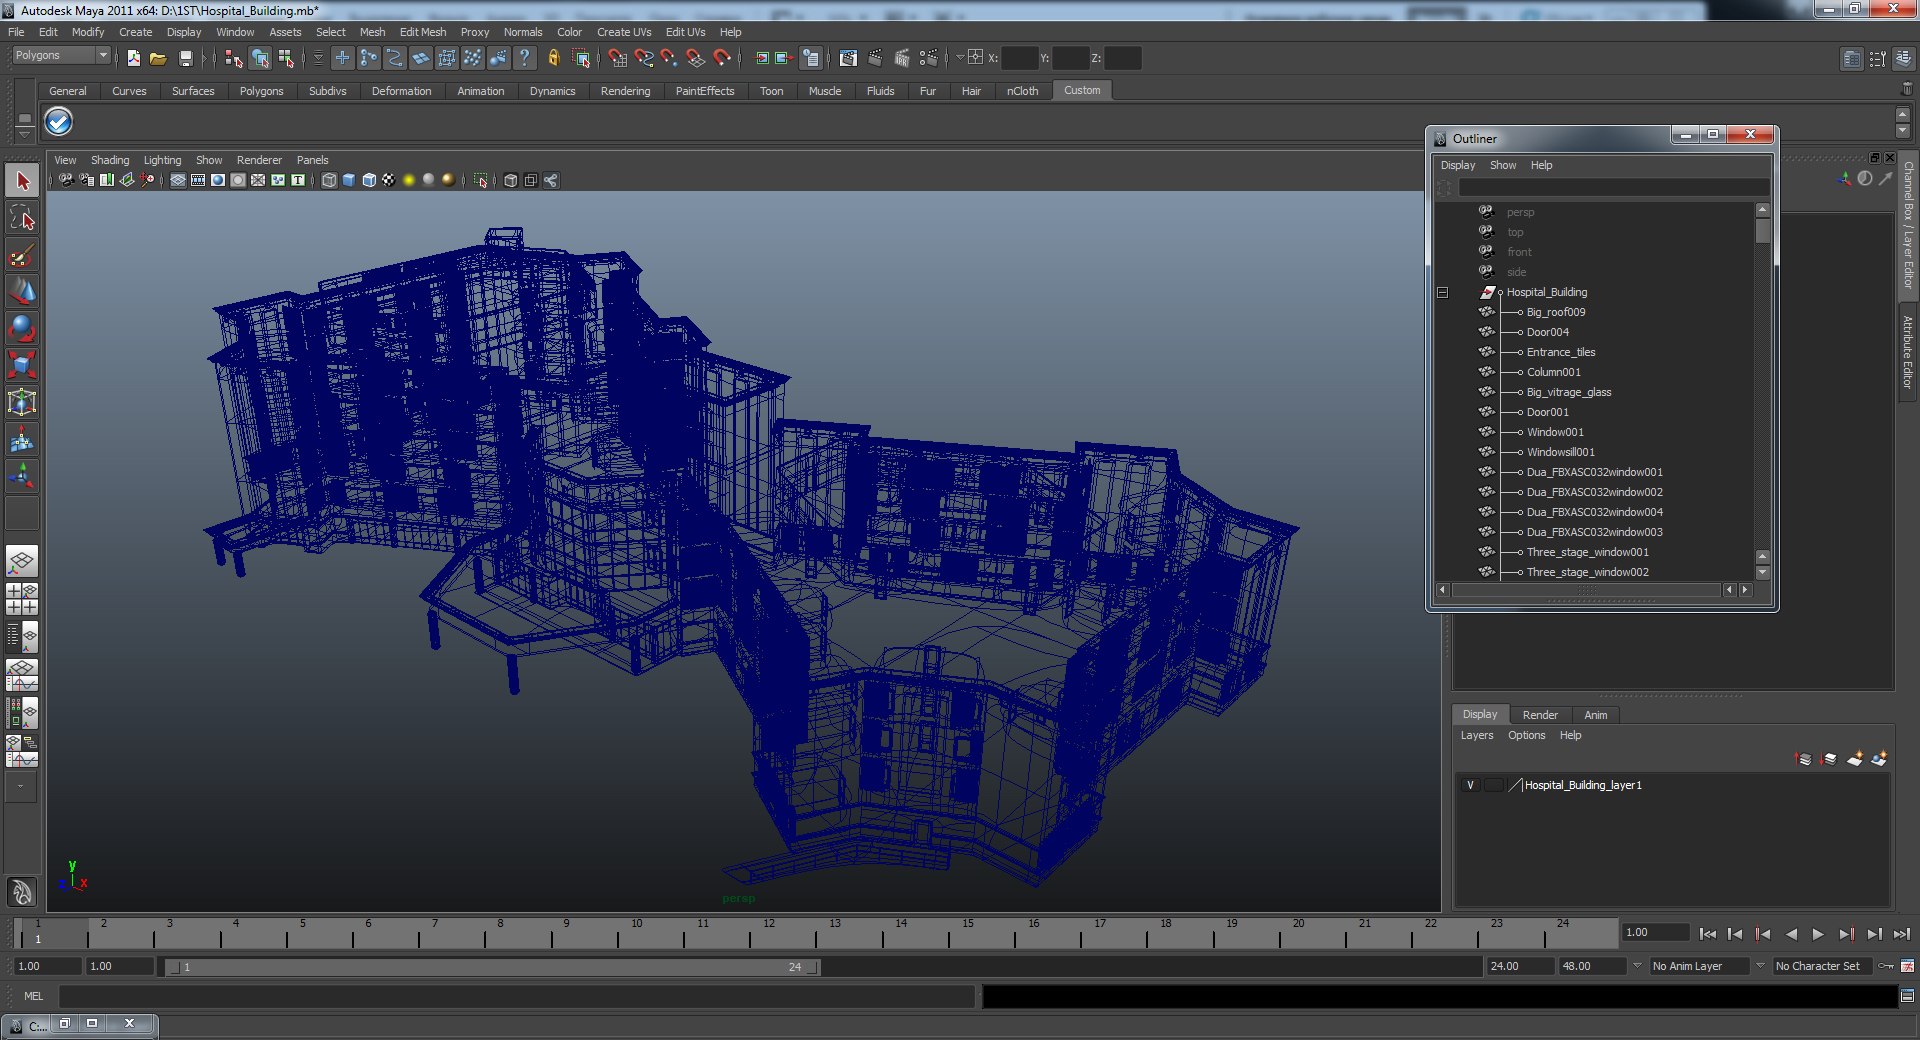1920x1040 pixels.
Task: Switch to the Rendering shelf tab
Action: [625, 91]
